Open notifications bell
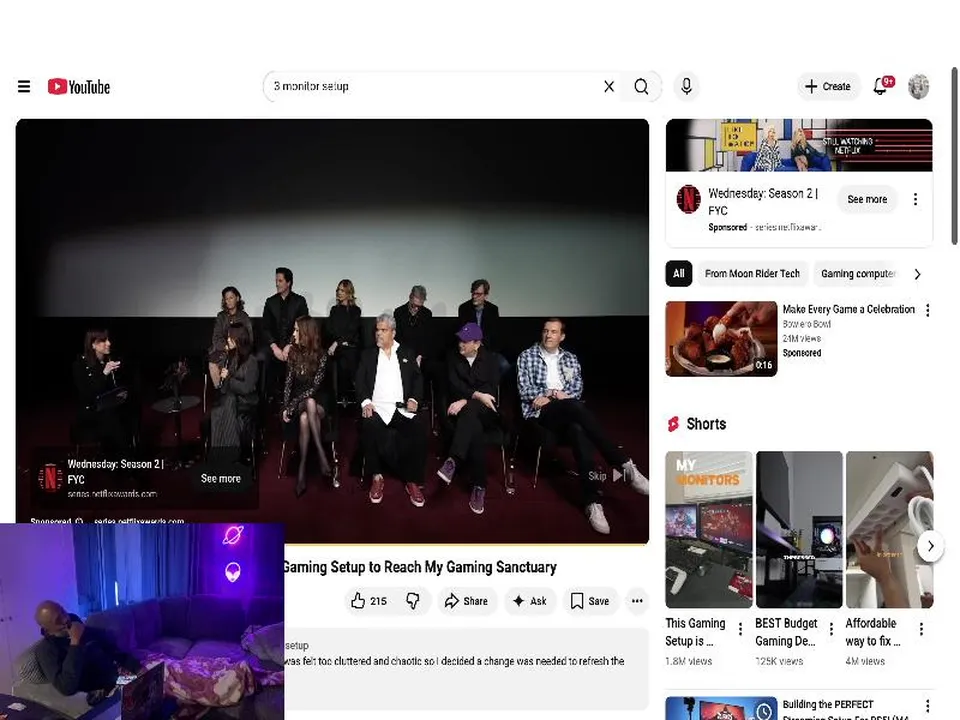The width and height of the screenshot is (960, 720). 882,86
